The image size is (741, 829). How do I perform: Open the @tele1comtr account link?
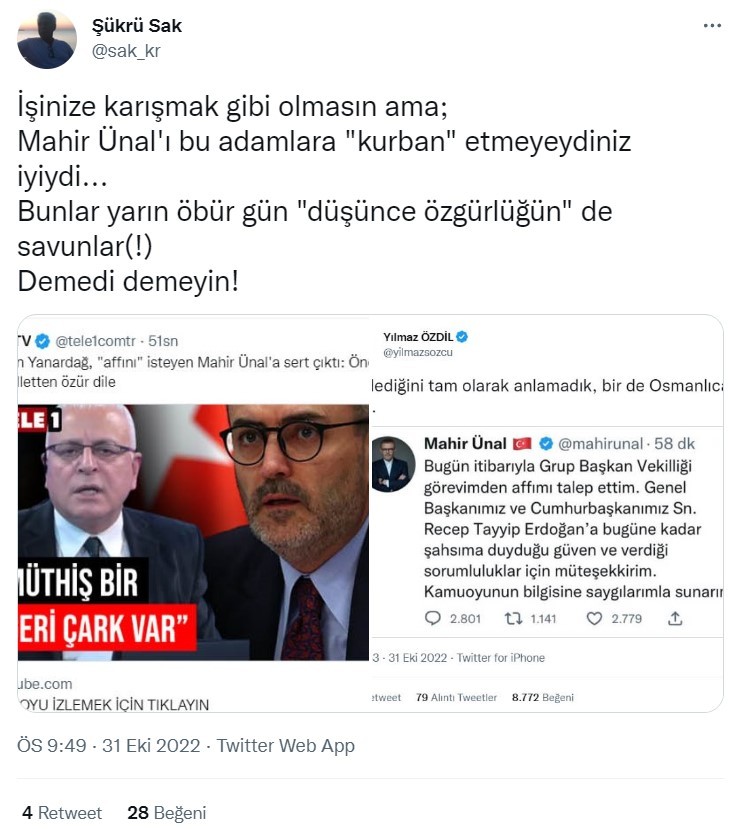pyautogui.click(x=96, y=341)
